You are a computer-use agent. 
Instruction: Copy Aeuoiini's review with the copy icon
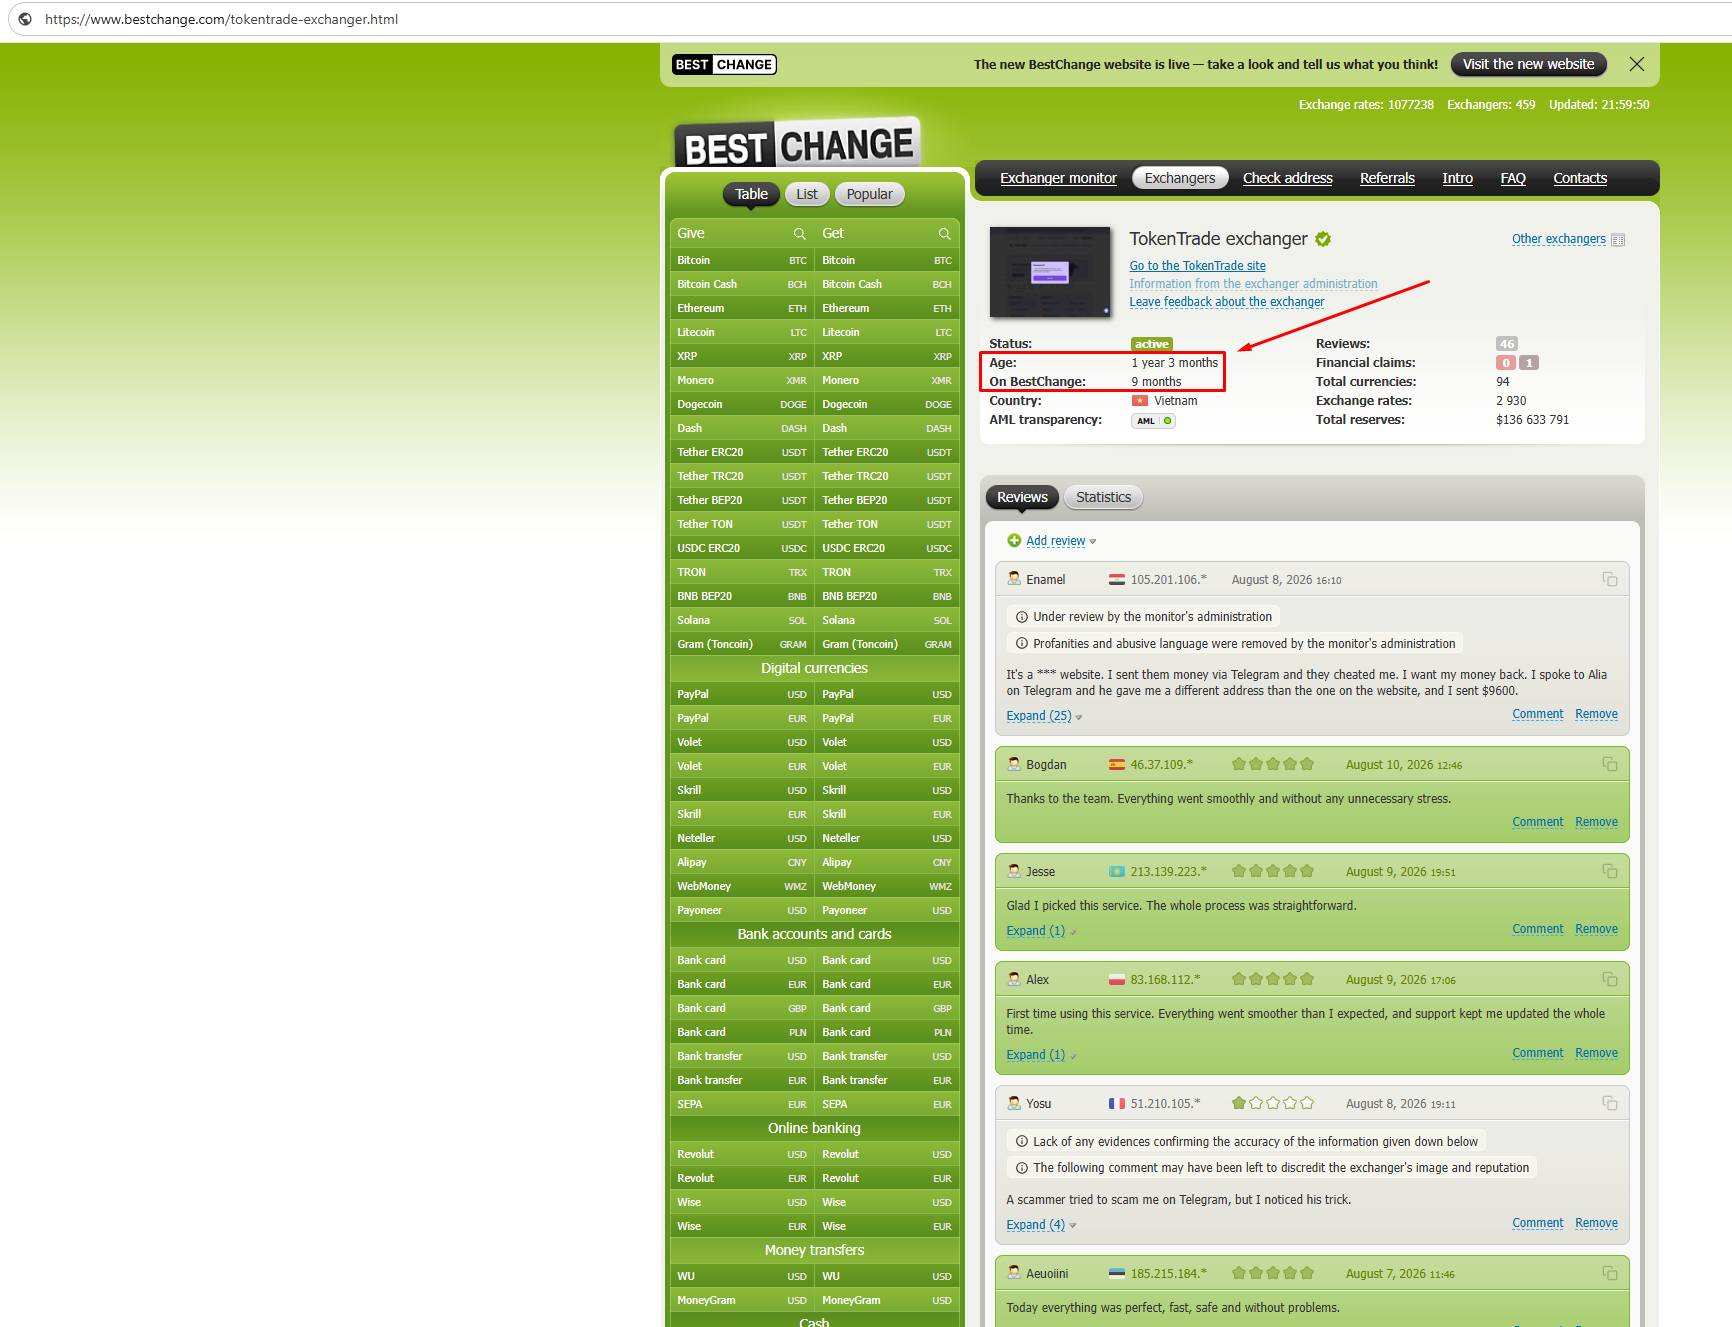[x=1610, y=1273]
